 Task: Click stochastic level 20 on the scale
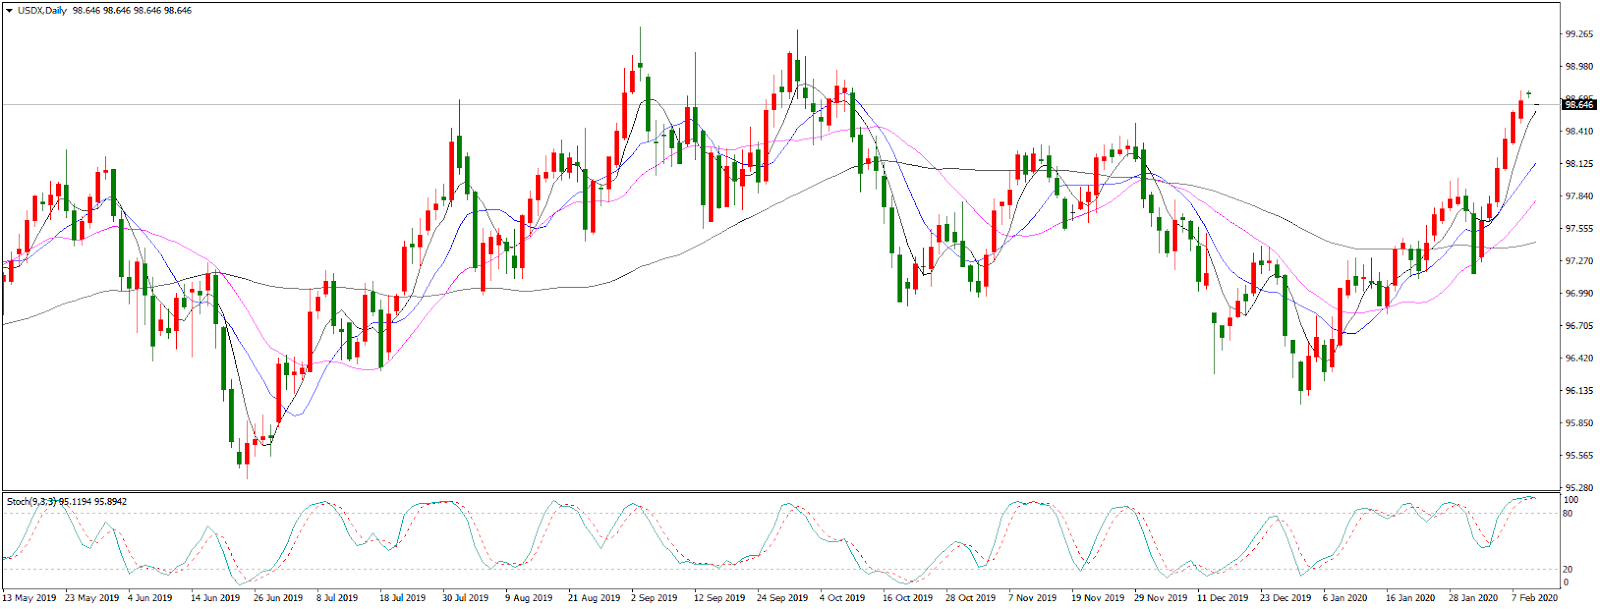(1568, 570)
